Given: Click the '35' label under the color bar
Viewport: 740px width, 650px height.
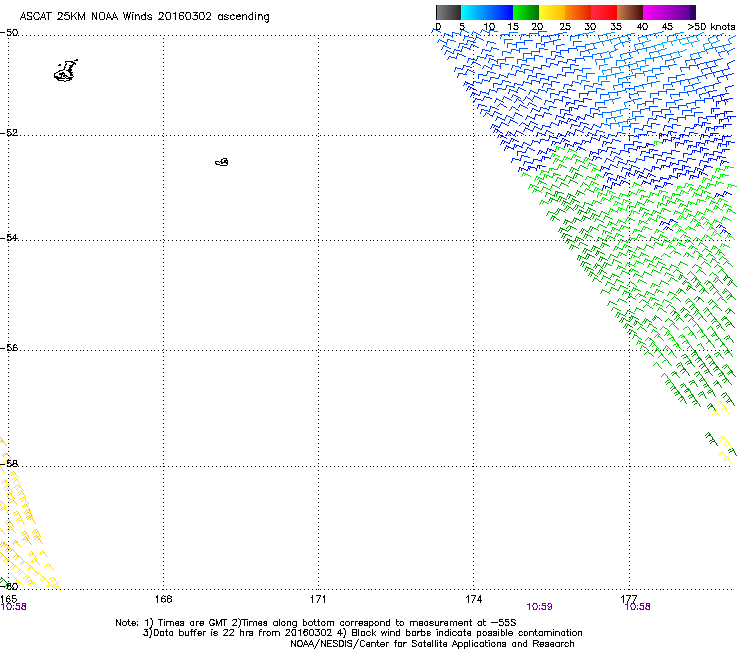Looking at the screenshot, I should coord(616,27).
